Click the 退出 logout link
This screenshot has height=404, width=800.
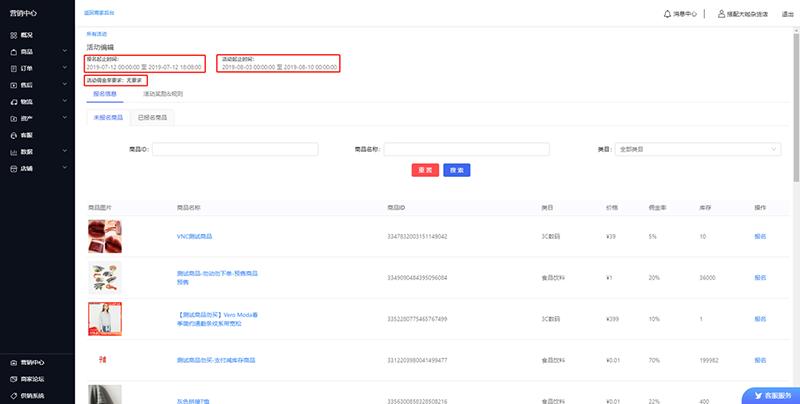tap(787, 14)
